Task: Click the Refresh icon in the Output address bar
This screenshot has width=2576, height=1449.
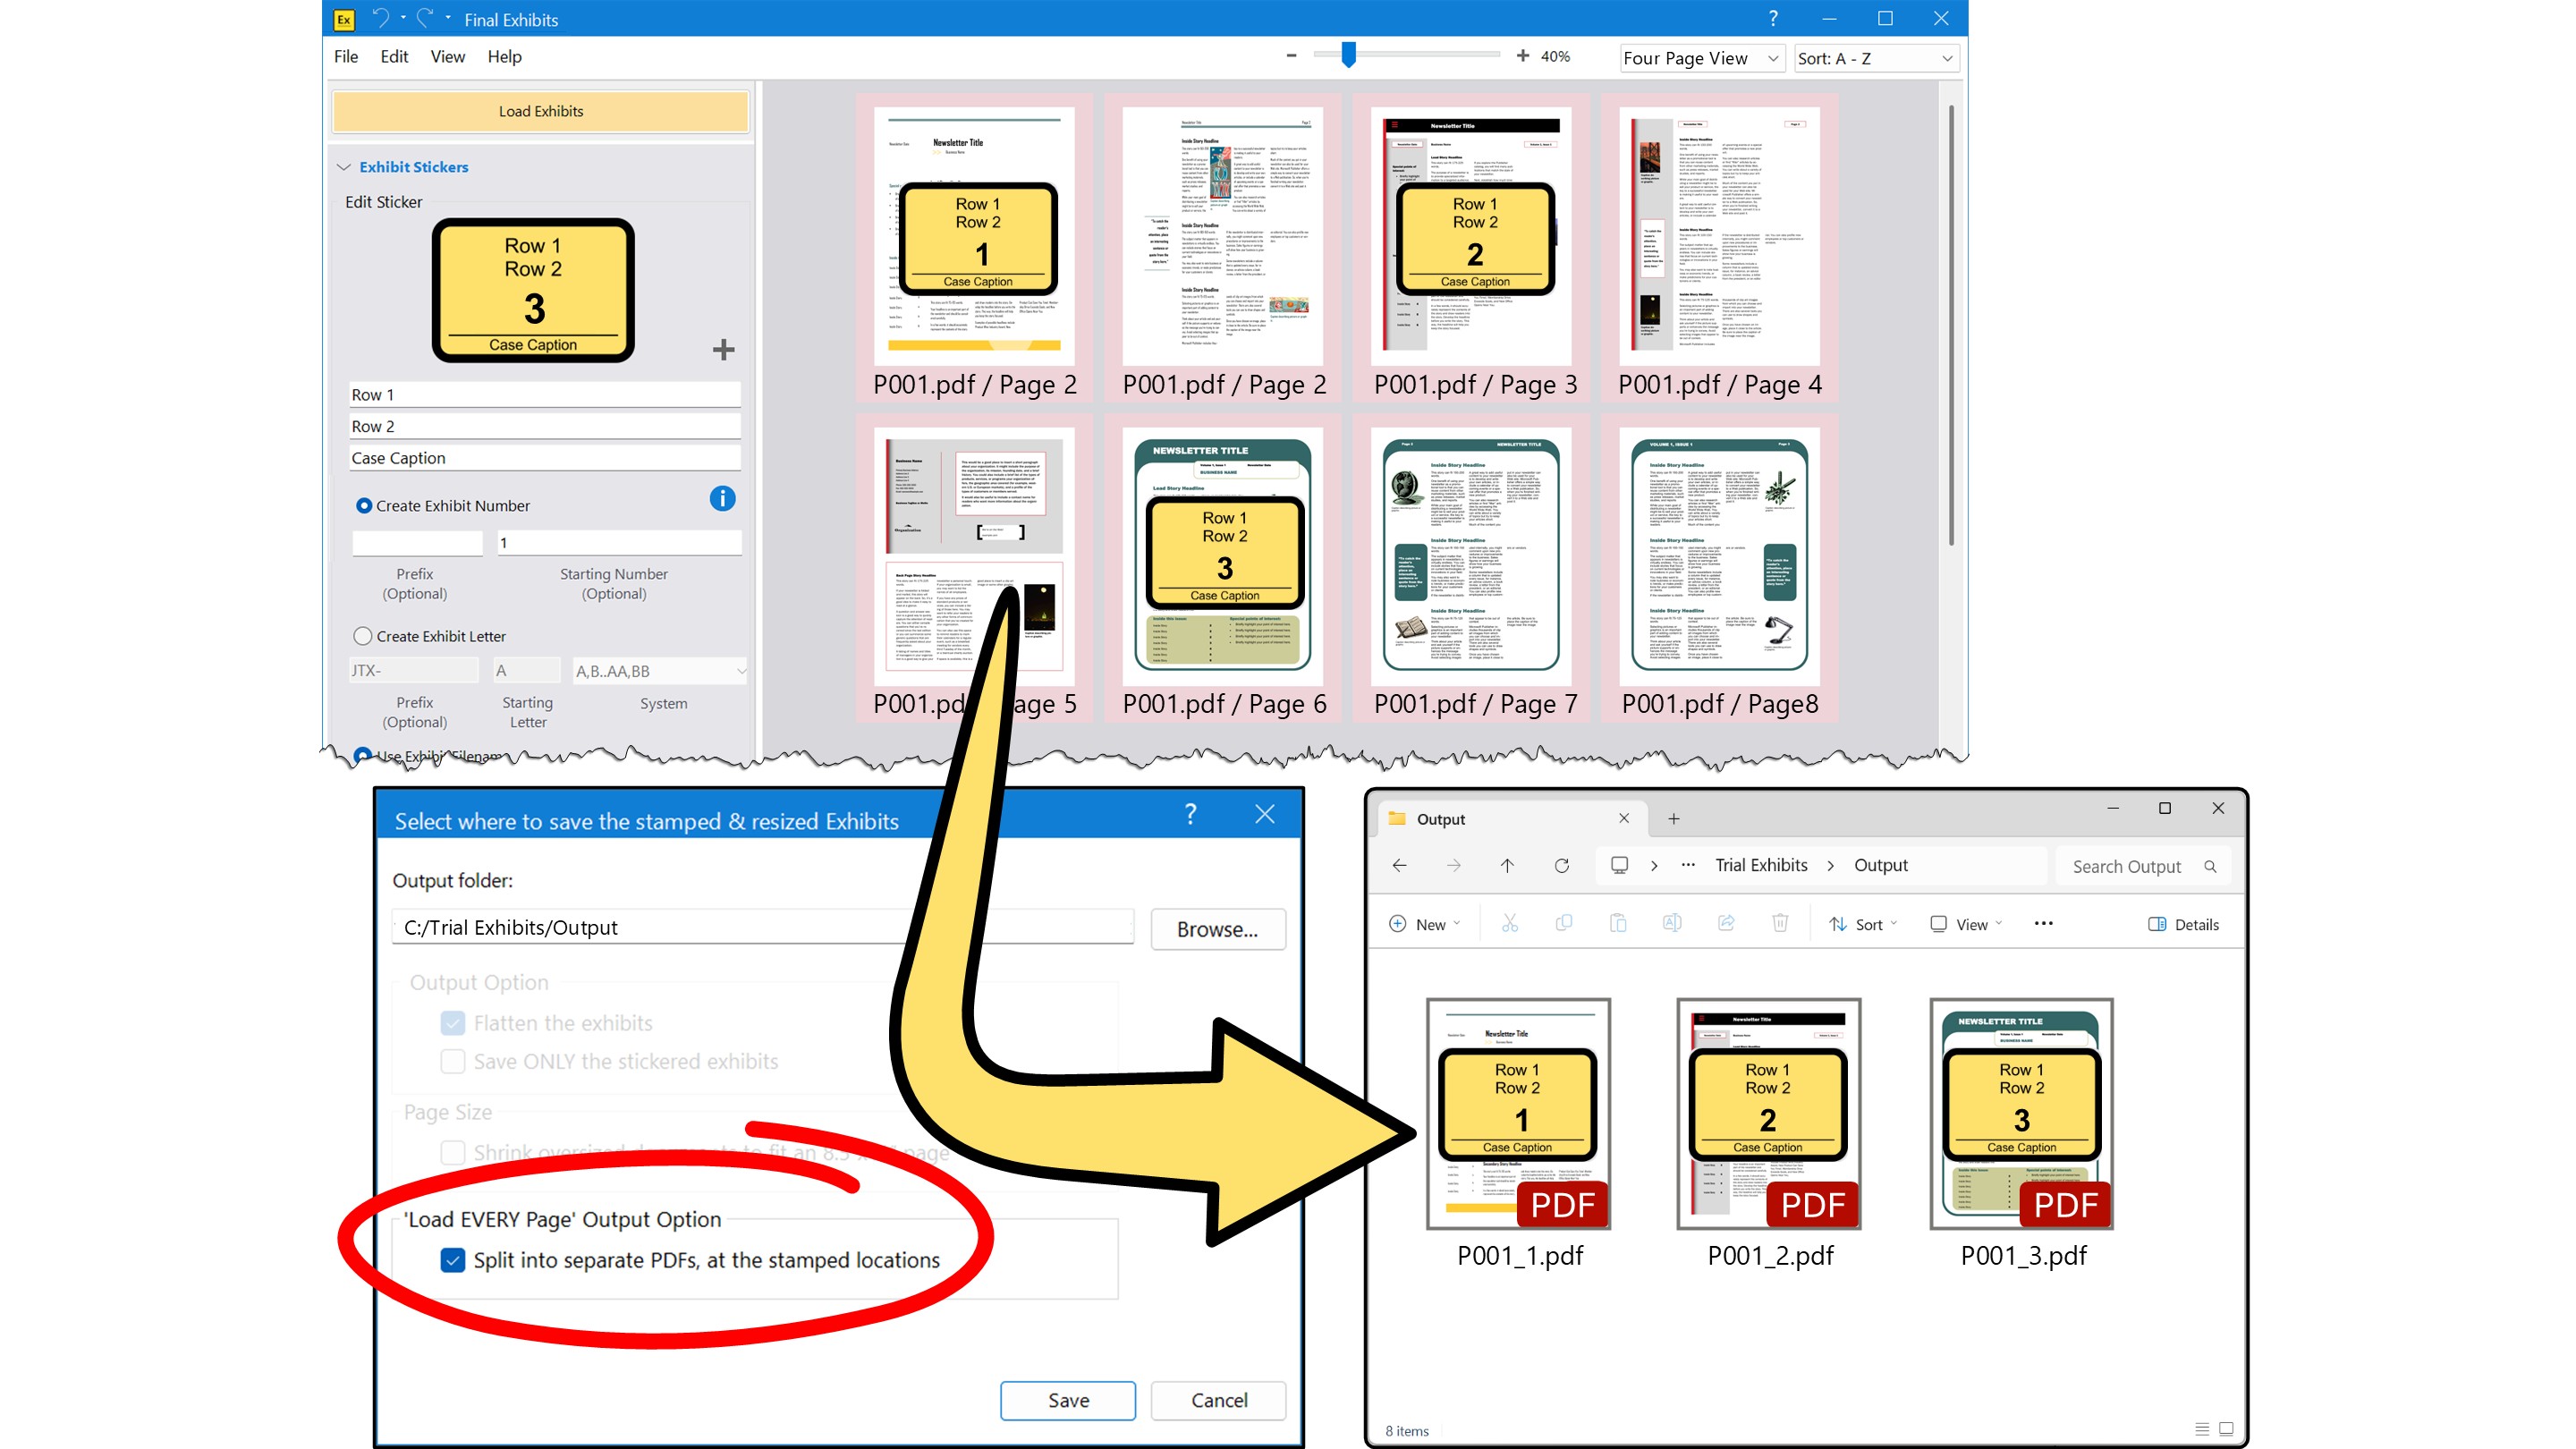Action: (x=1561, y=866)
